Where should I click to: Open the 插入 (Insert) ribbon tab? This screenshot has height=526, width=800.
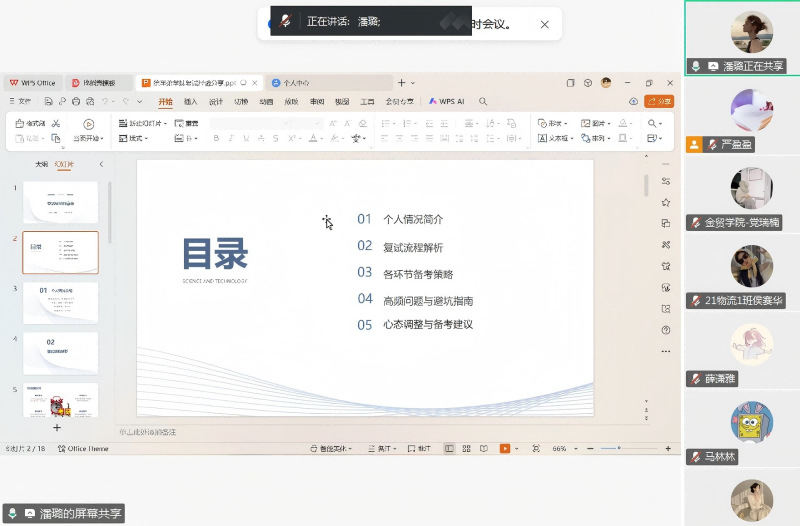190,101
